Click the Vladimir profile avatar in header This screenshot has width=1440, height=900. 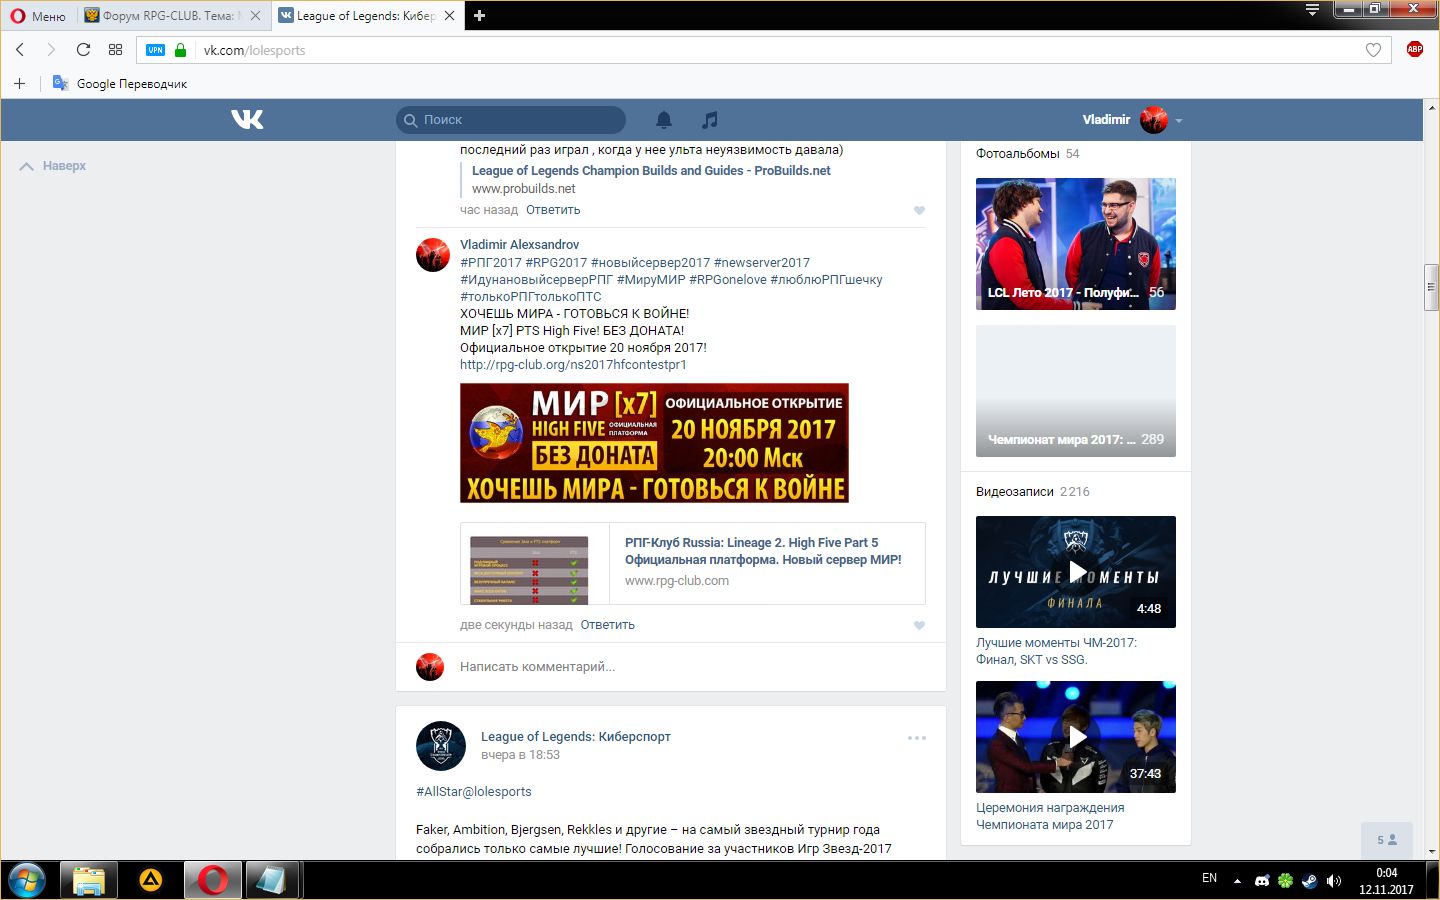(1154, 120)
